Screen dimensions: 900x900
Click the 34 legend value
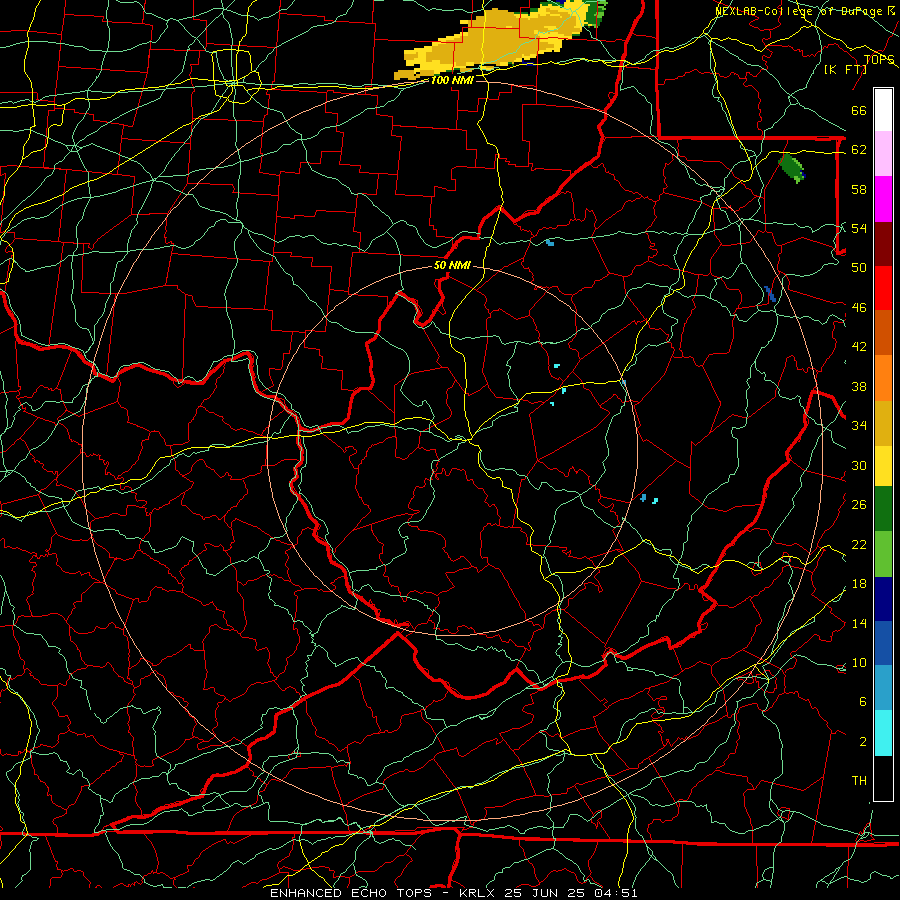coord(859,425)
